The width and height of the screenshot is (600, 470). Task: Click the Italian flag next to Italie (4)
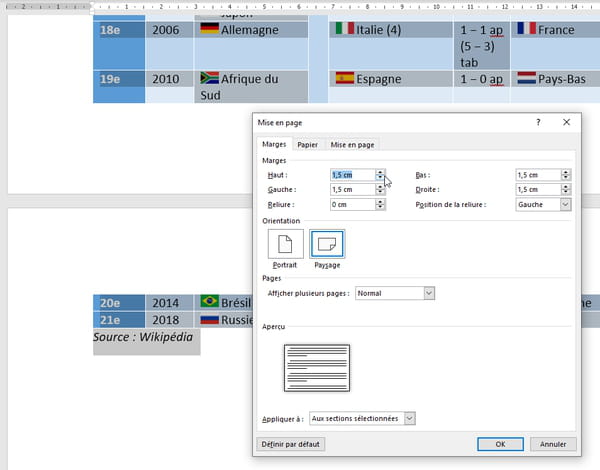(x=345, y=28)
